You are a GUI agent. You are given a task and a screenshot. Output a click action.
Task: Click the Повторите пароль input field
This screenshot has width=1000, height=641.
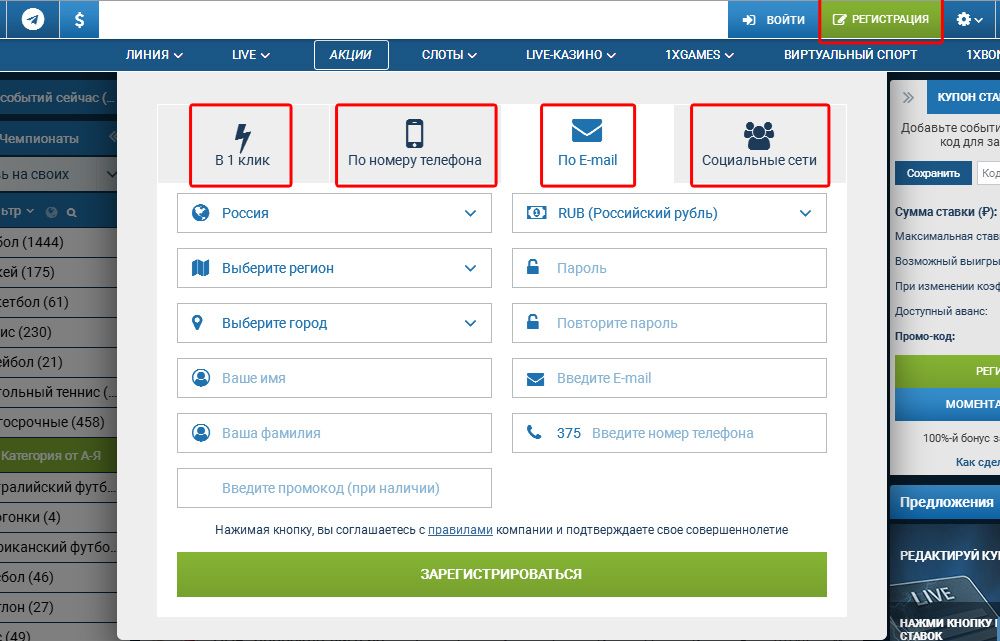click(669, 323)
